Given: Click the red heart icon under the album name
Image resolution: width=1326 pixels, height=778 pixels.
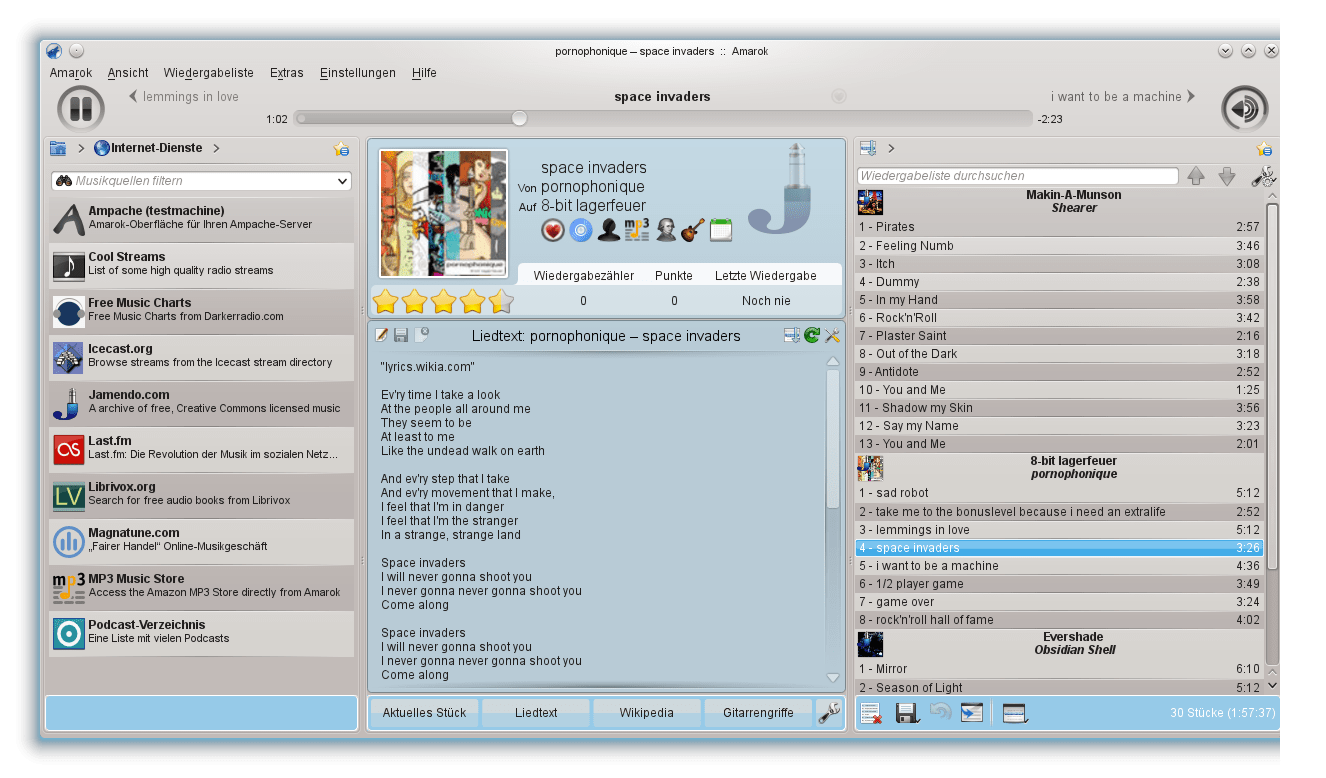Looking at the screenshot, I should click(x=553, y=231).
